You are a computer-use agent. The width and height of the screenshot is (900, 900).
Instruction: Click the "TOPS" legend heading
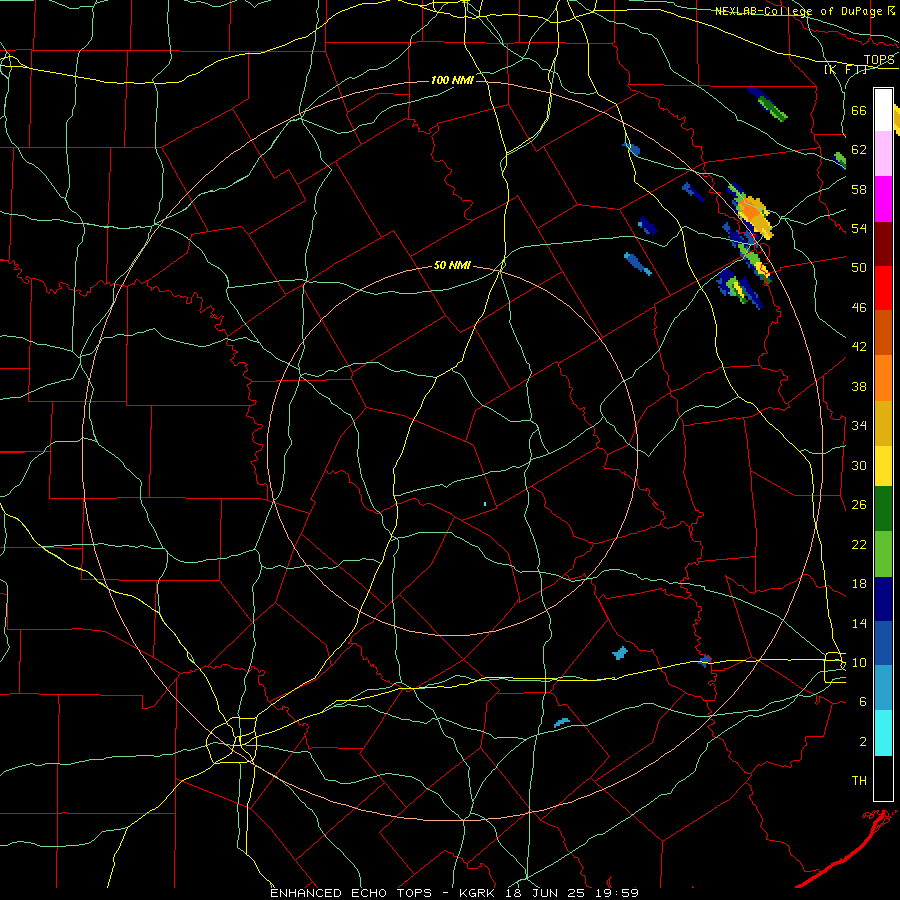(x=879, y=60)
